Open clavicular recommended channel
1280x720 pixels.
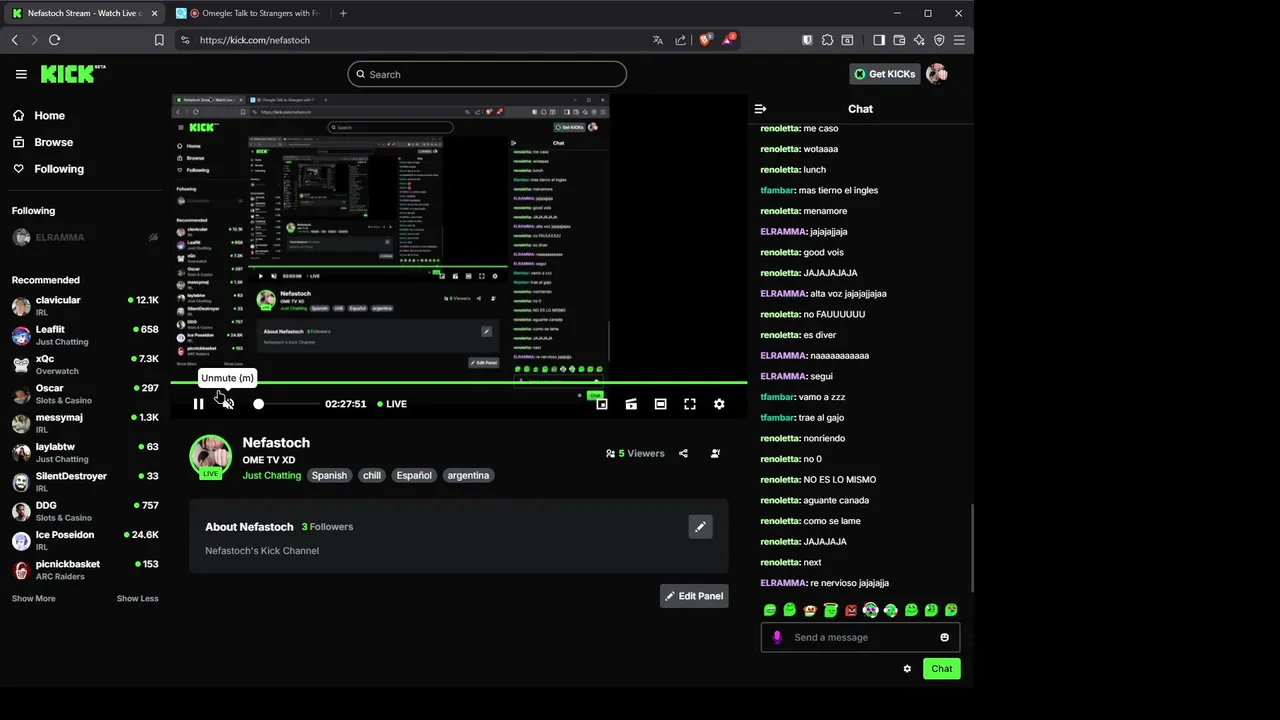[x=85, y=306]
